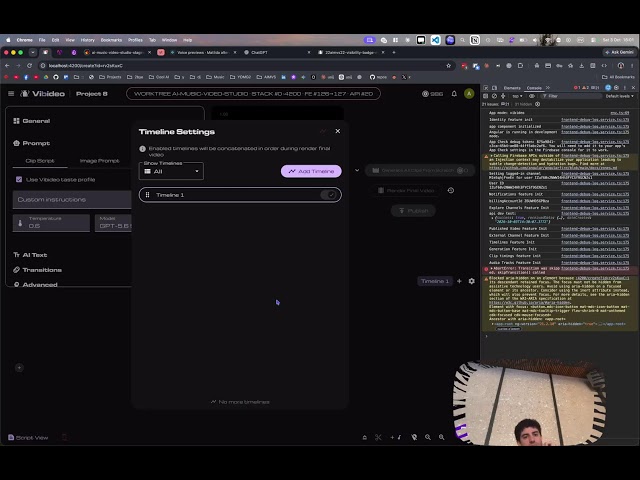The height and width of the screenshot is (480, 640).
Task: Open a new browser tab
Action: [394, 52]
